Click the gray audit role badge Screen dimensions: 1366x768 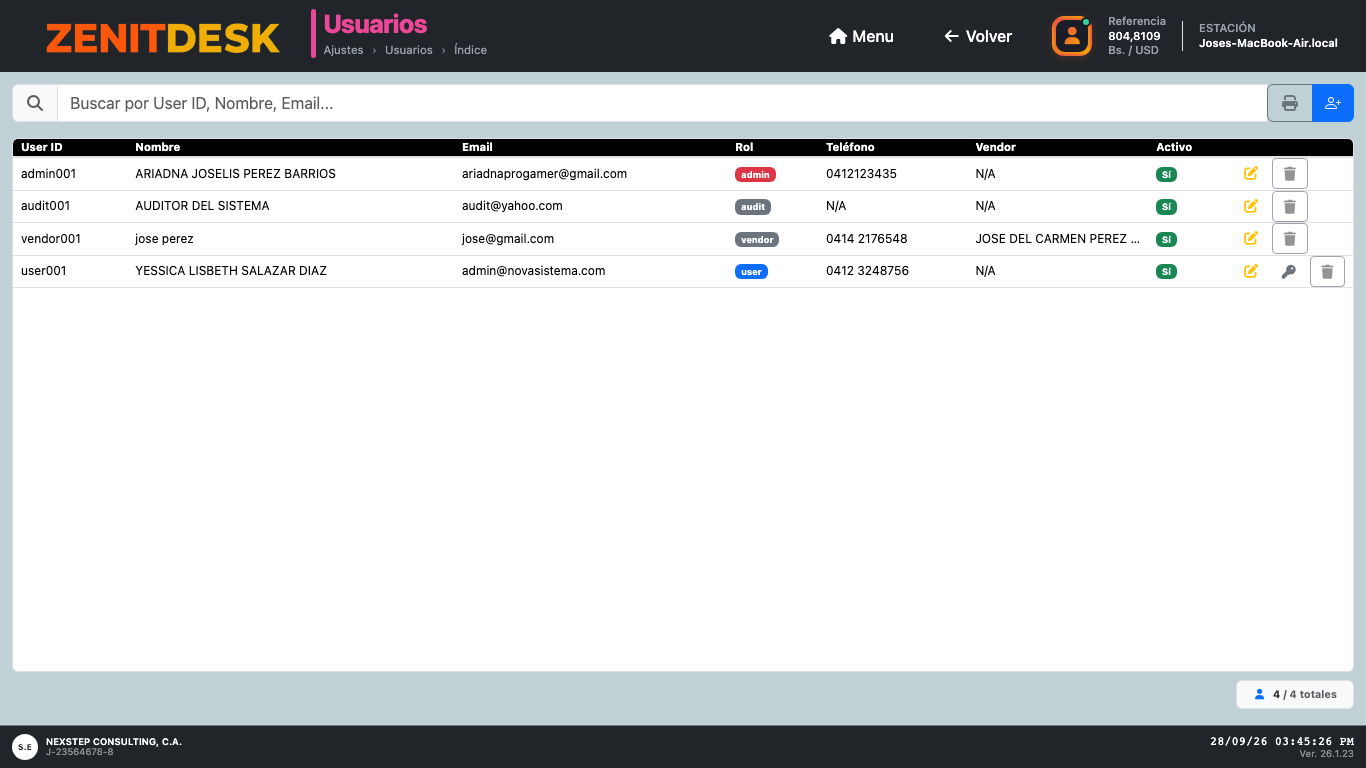753,207
